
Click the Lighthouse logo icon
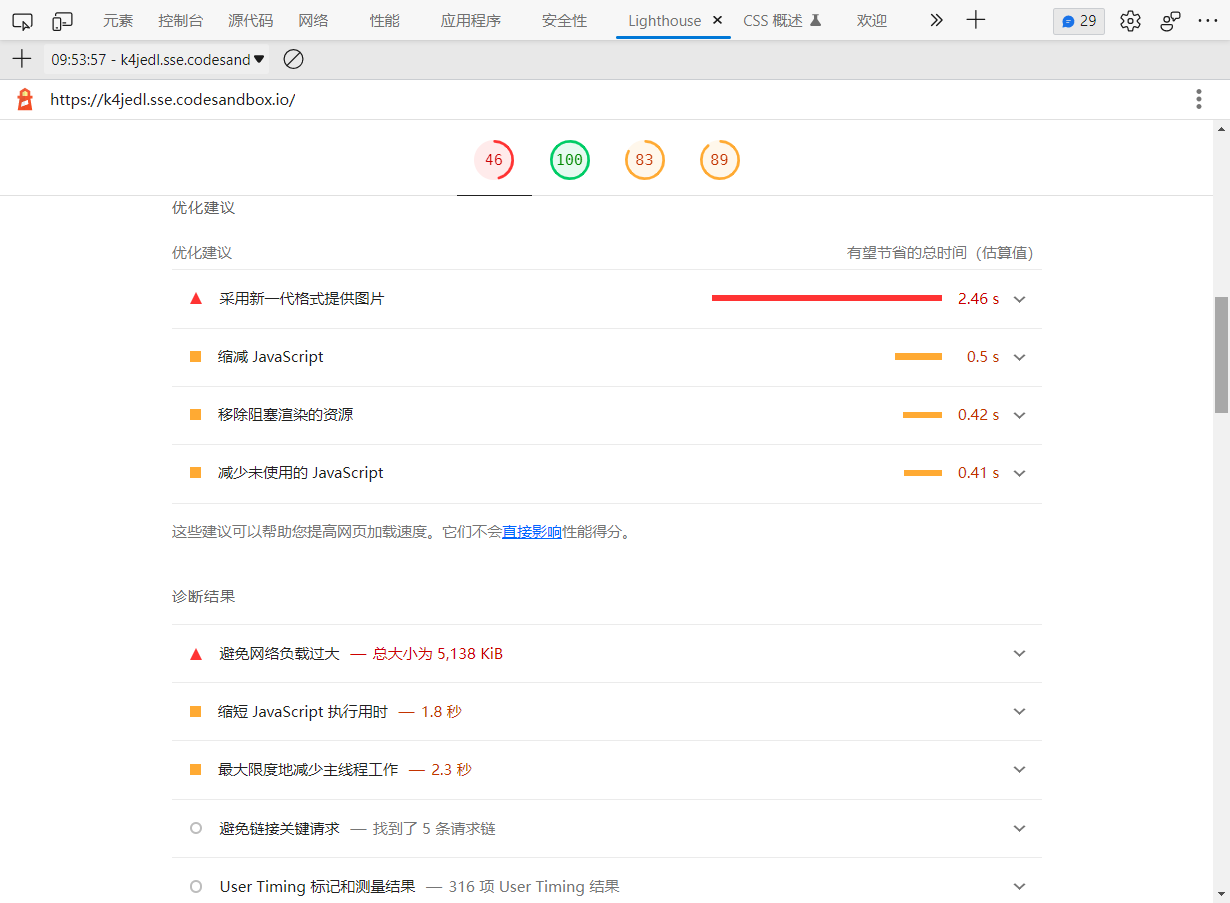click(x=25, y=99)
